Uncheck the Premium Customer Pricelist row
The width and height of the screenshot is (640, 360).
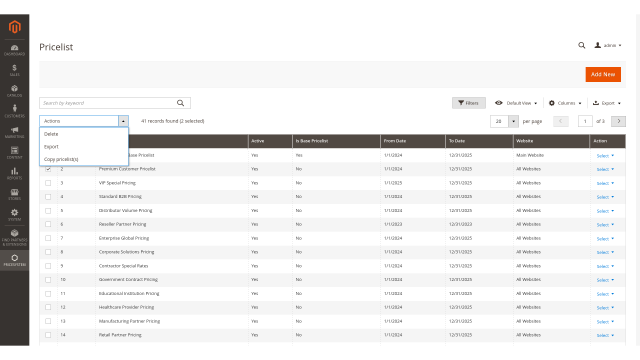pos(48,169)
